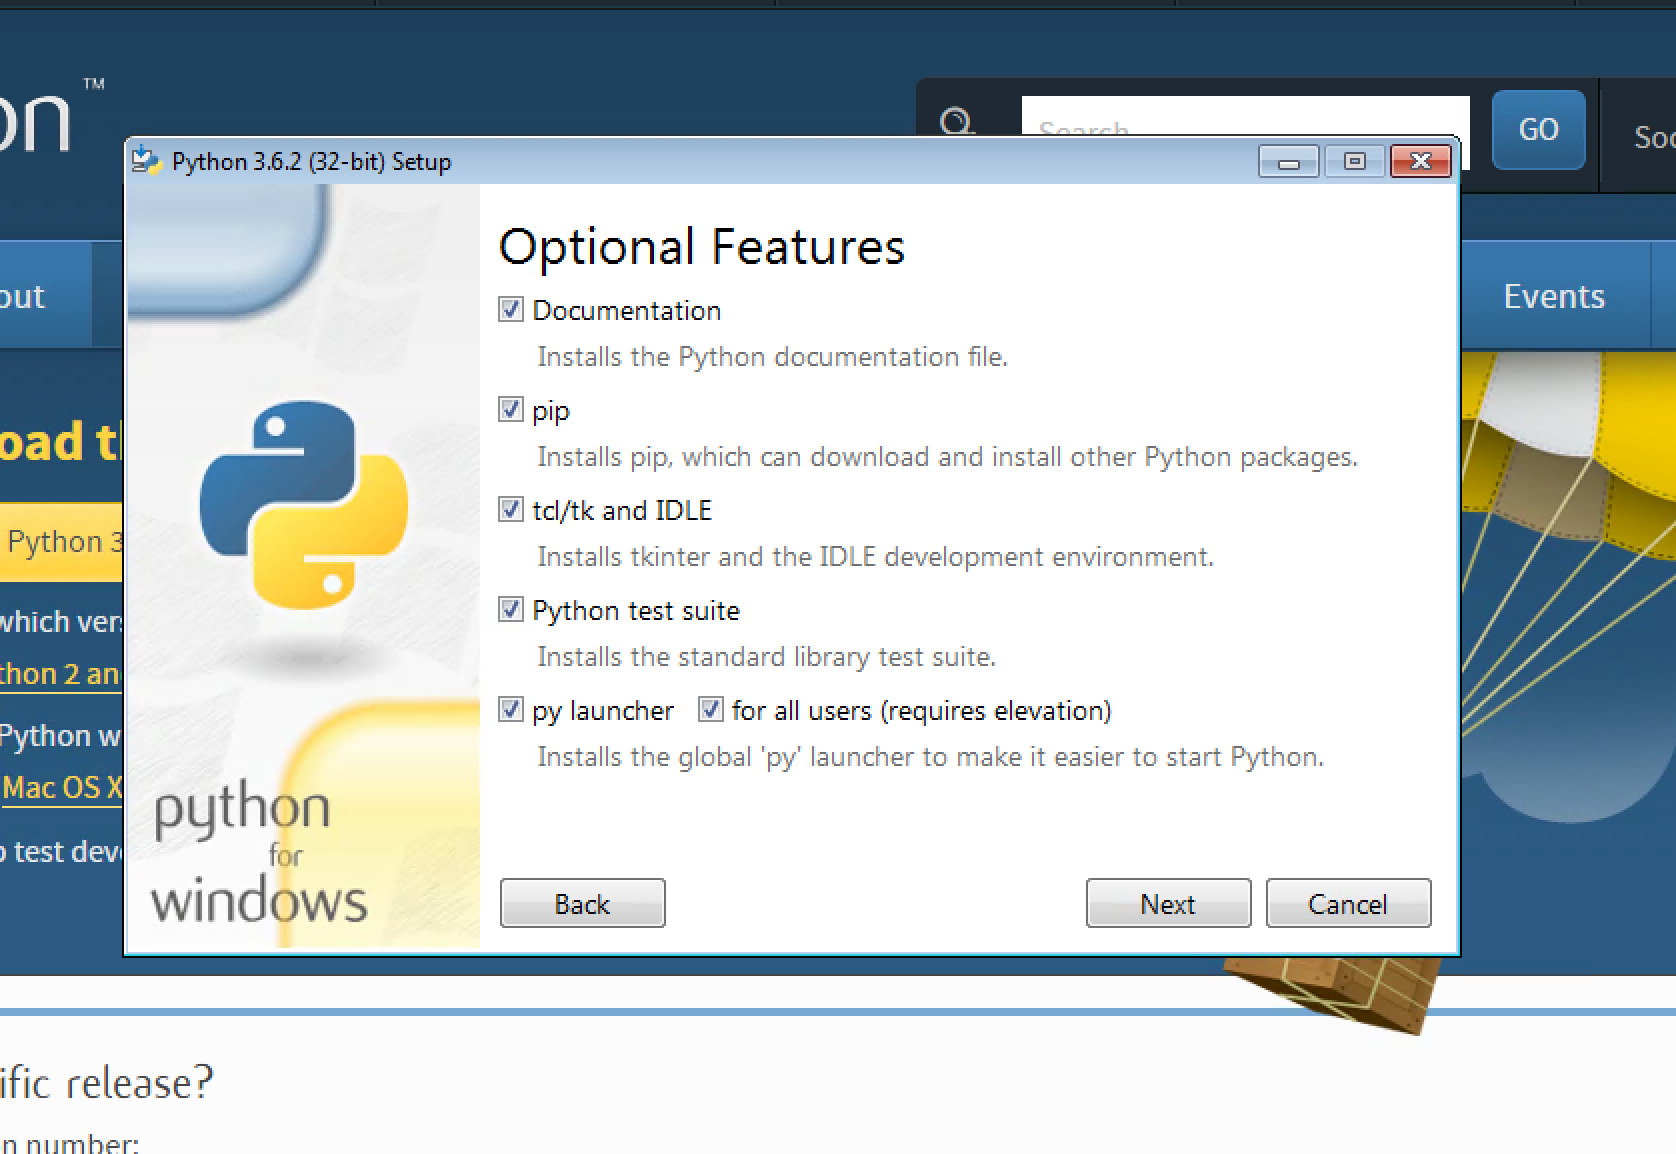Disable tcl/tk and IDLE option
The width and height of the screenshot is (1676, 1154).
(511, 510)
